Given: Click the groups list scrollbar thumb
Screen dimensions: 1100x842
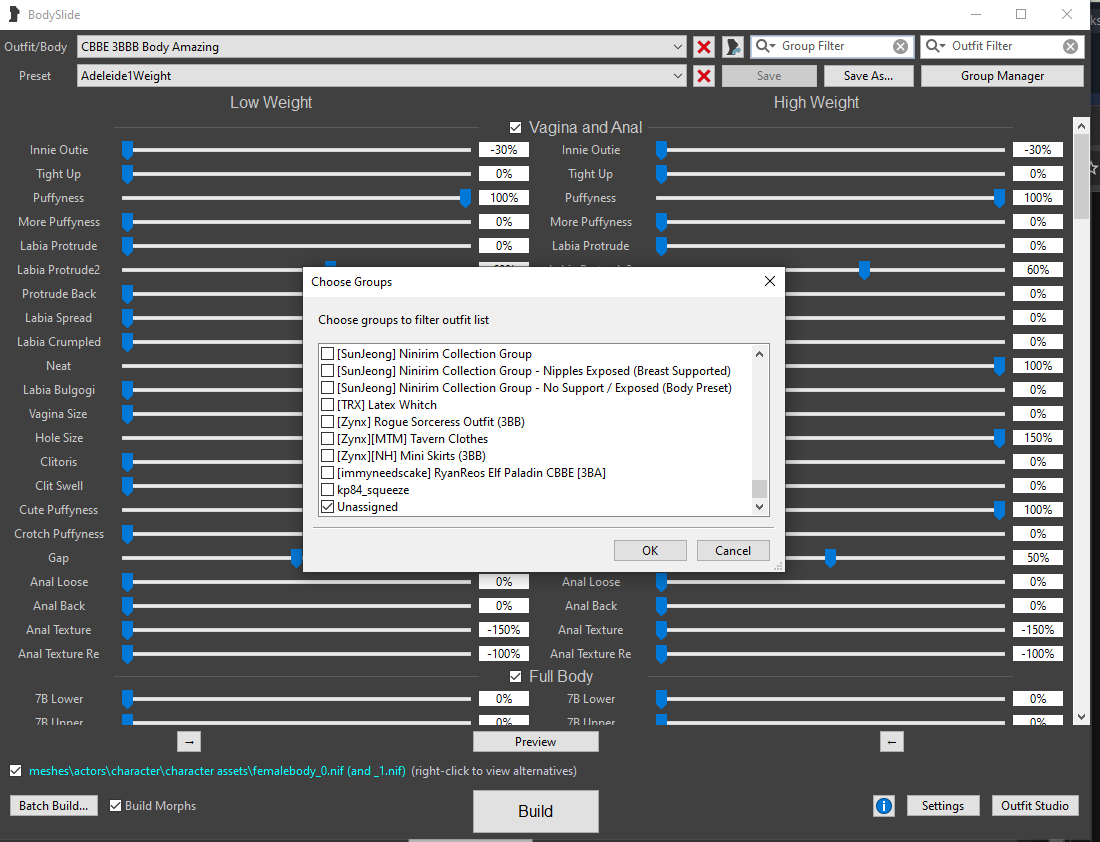Looking at the screenshot, I should pyautogui.click(x=759, y=488).
